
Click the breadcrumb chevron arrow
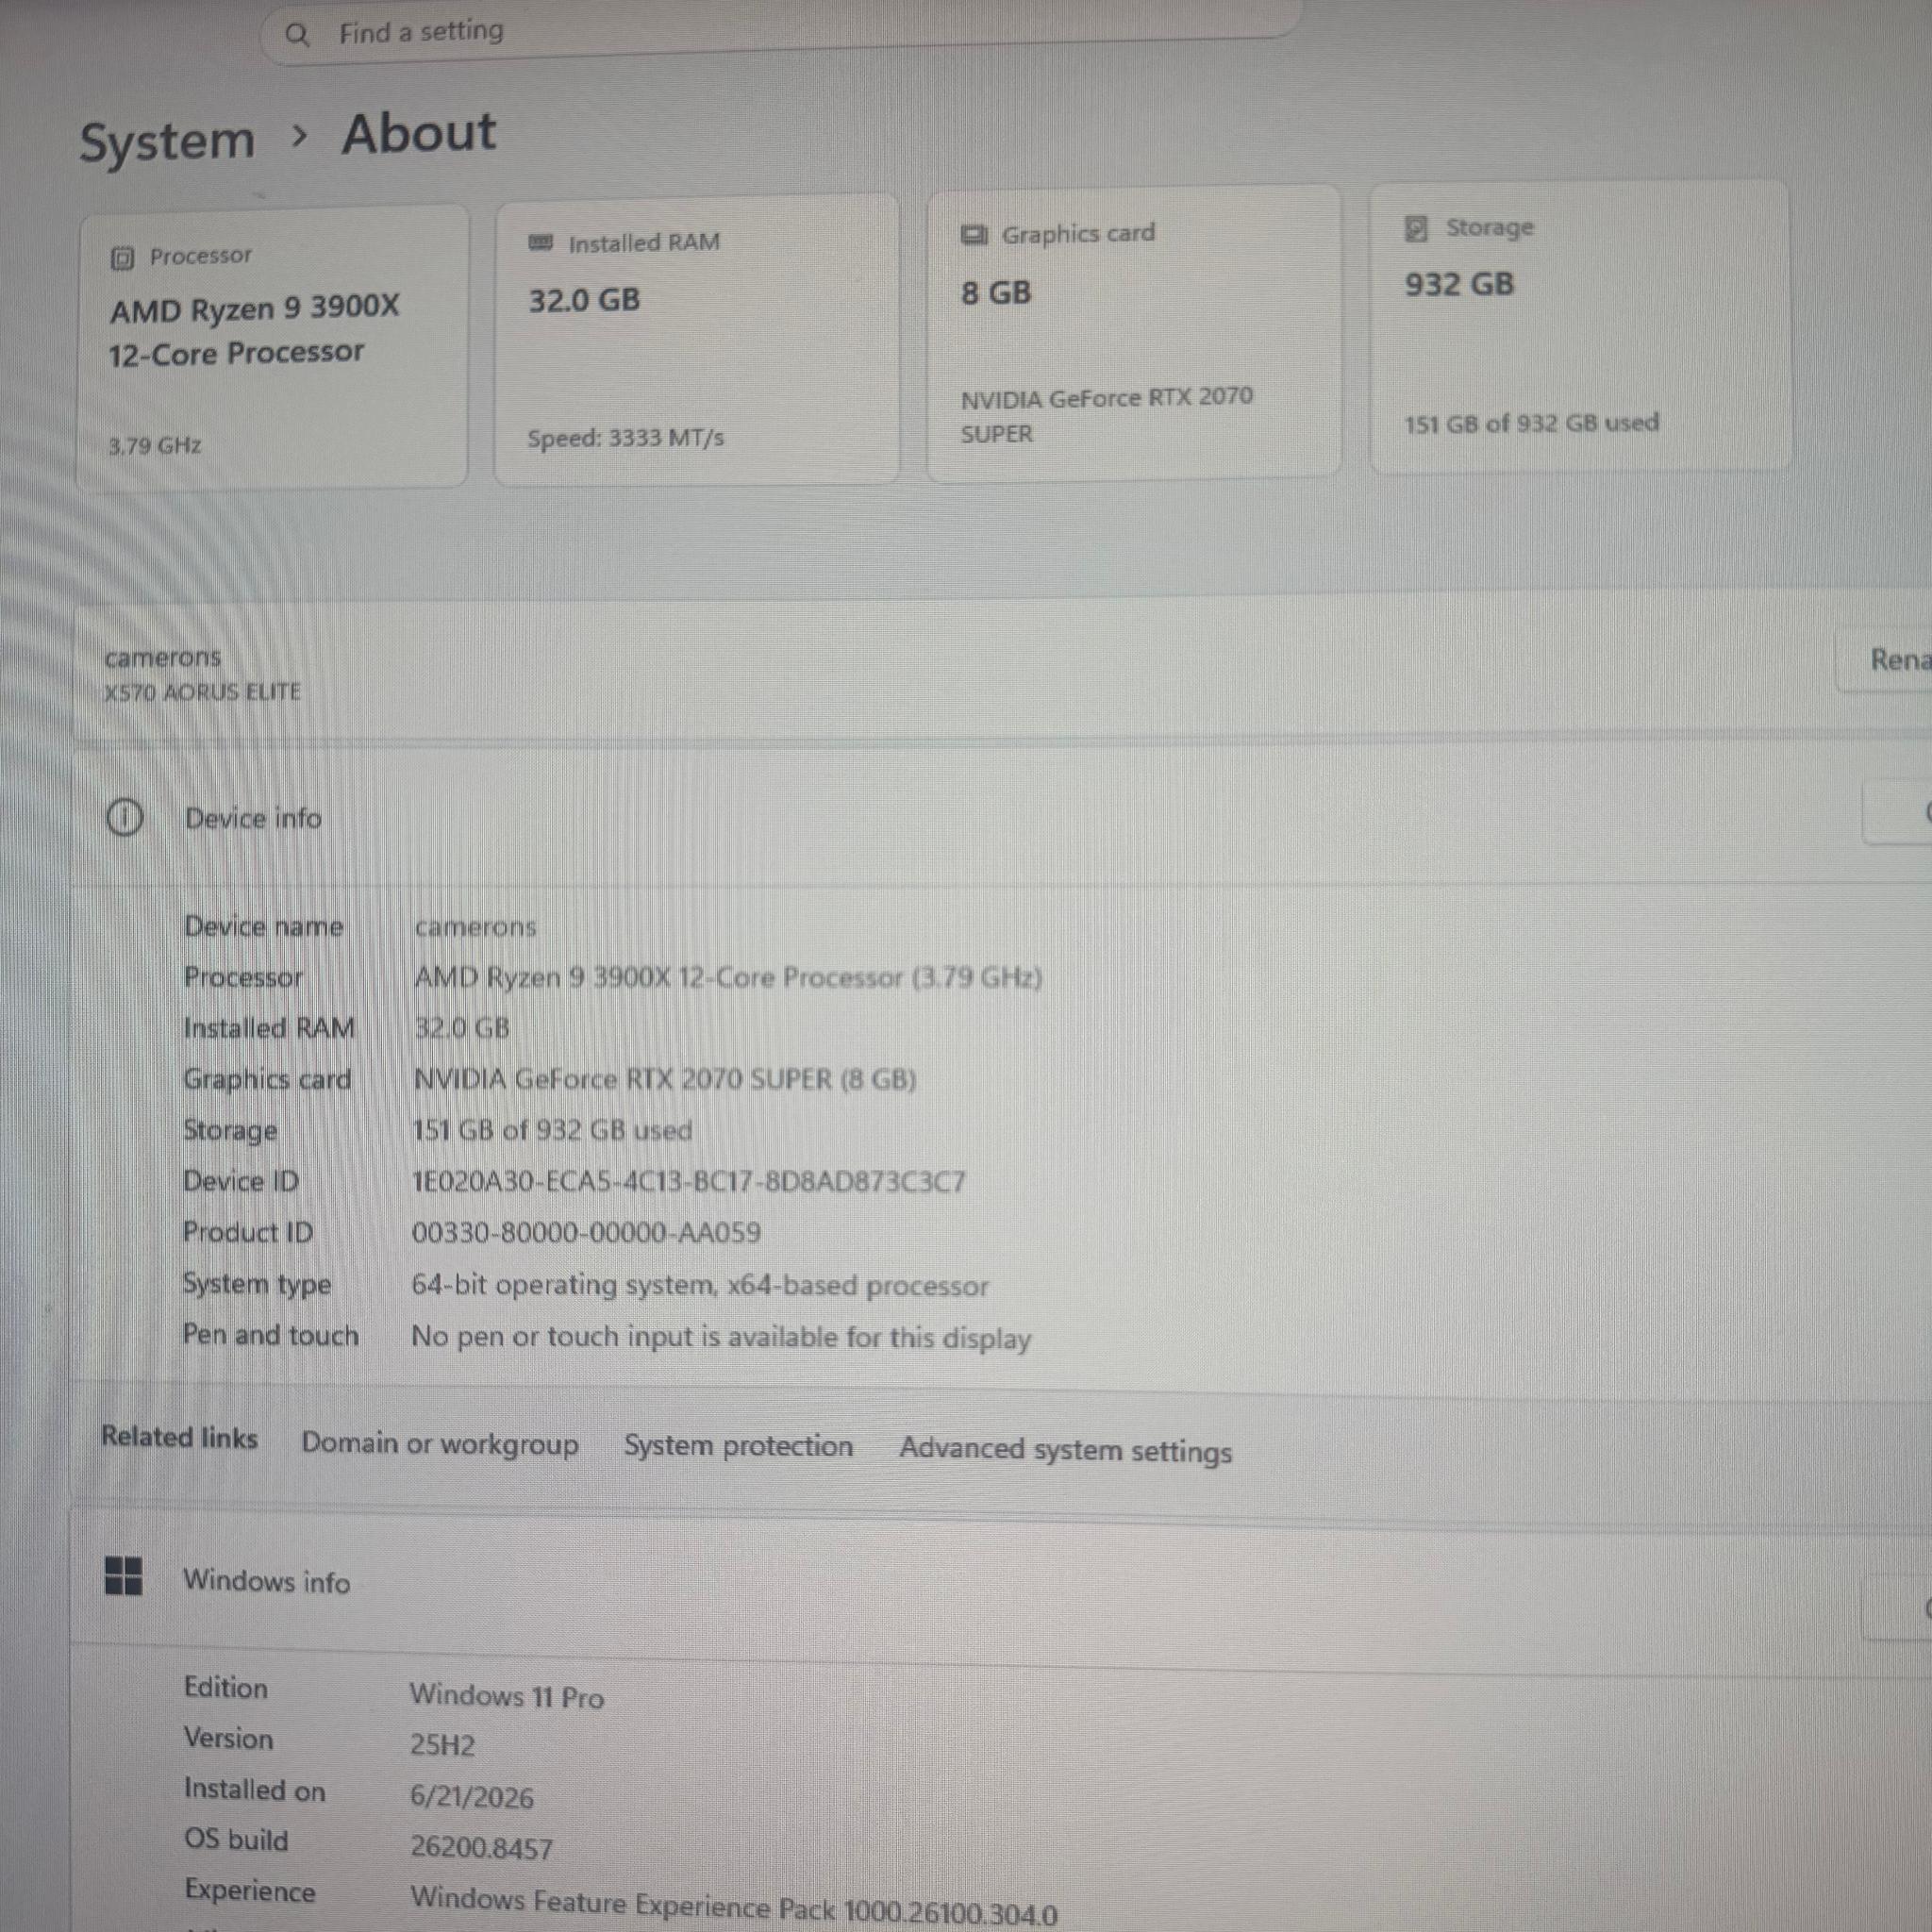coord(299,135)
